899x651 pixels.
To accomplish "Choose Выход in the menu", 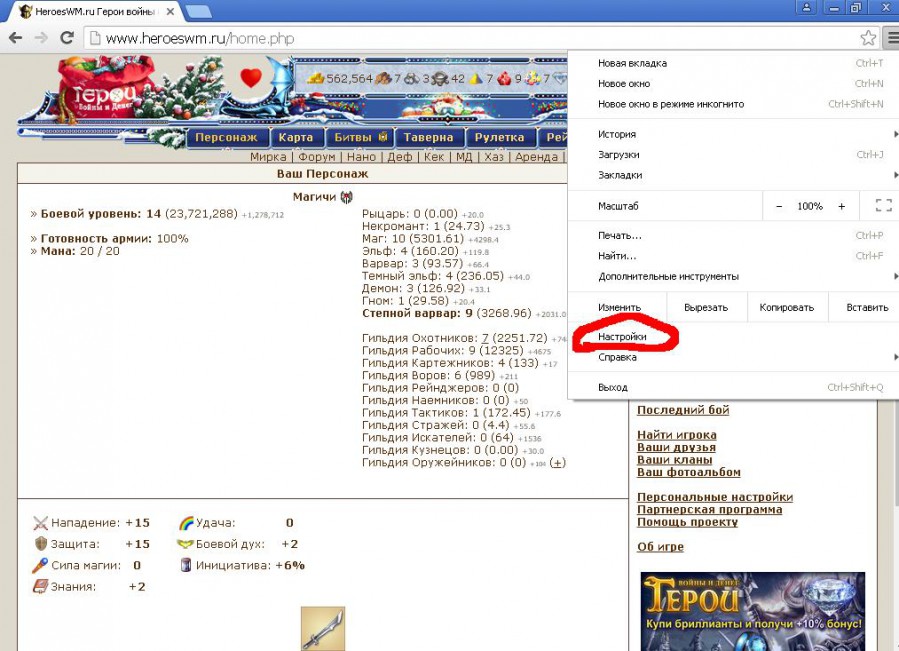I will pyautogui.click(x=733, y=388).
